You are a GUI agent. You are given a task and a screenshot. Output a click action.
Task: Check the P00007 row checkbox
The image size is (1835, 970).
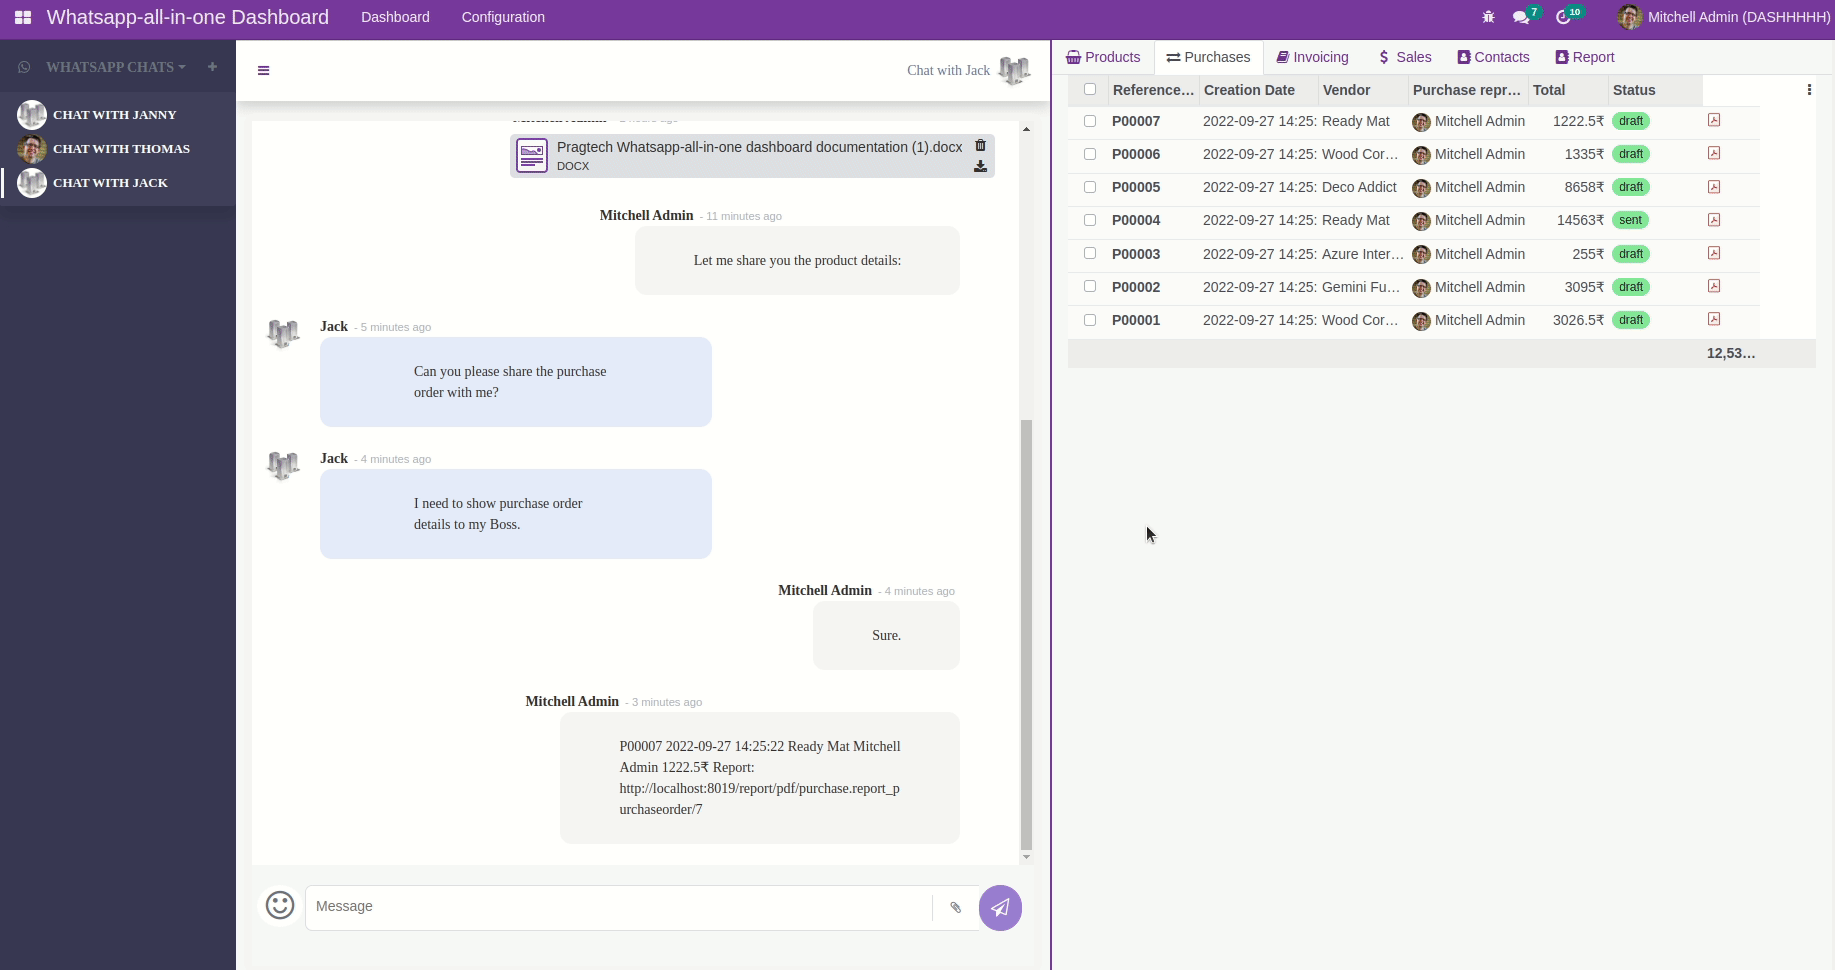(1090, 121)
